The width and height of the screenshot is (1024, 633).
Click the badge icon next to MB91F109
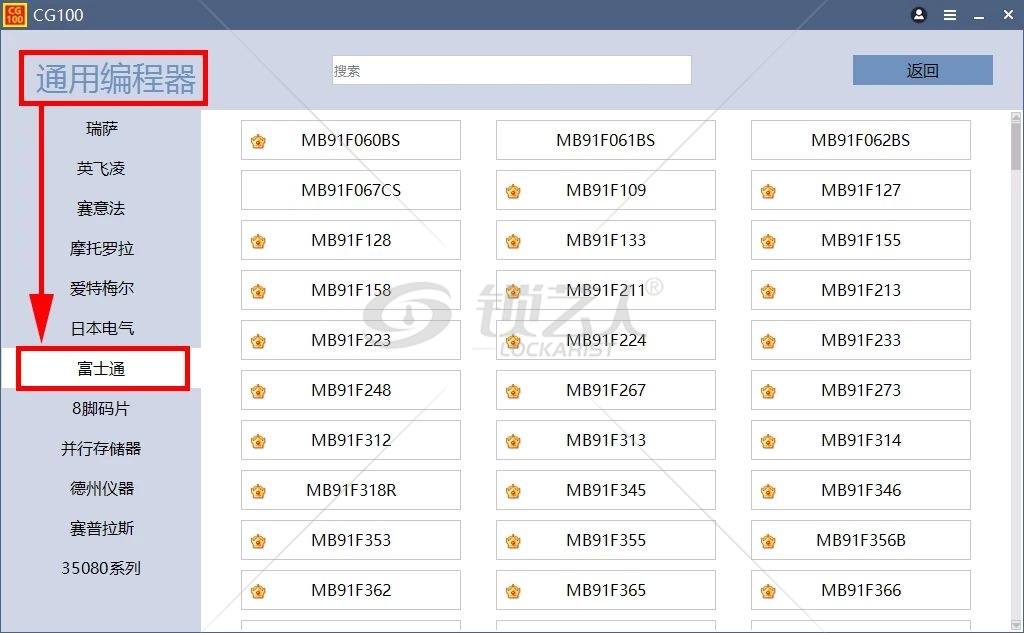pyautogui.click(x=513, y=191)
